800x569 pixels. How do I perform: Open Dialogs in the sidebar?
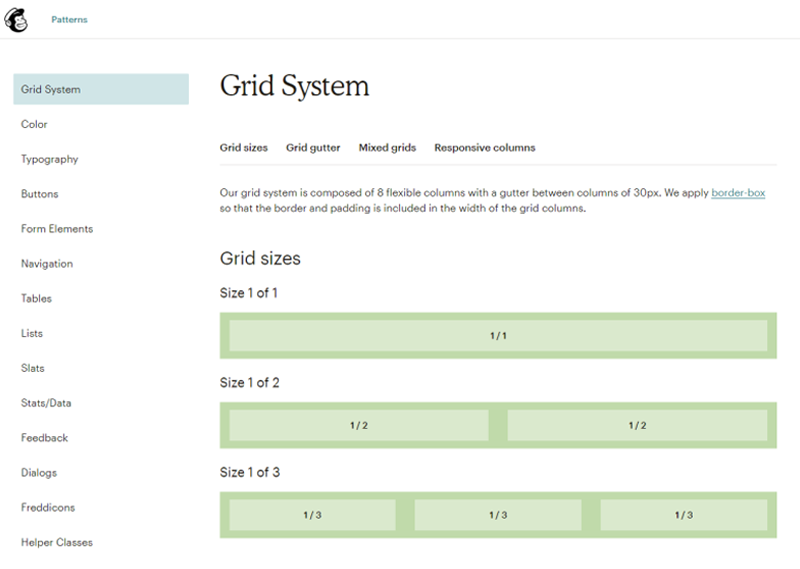[x=39, y=473]
